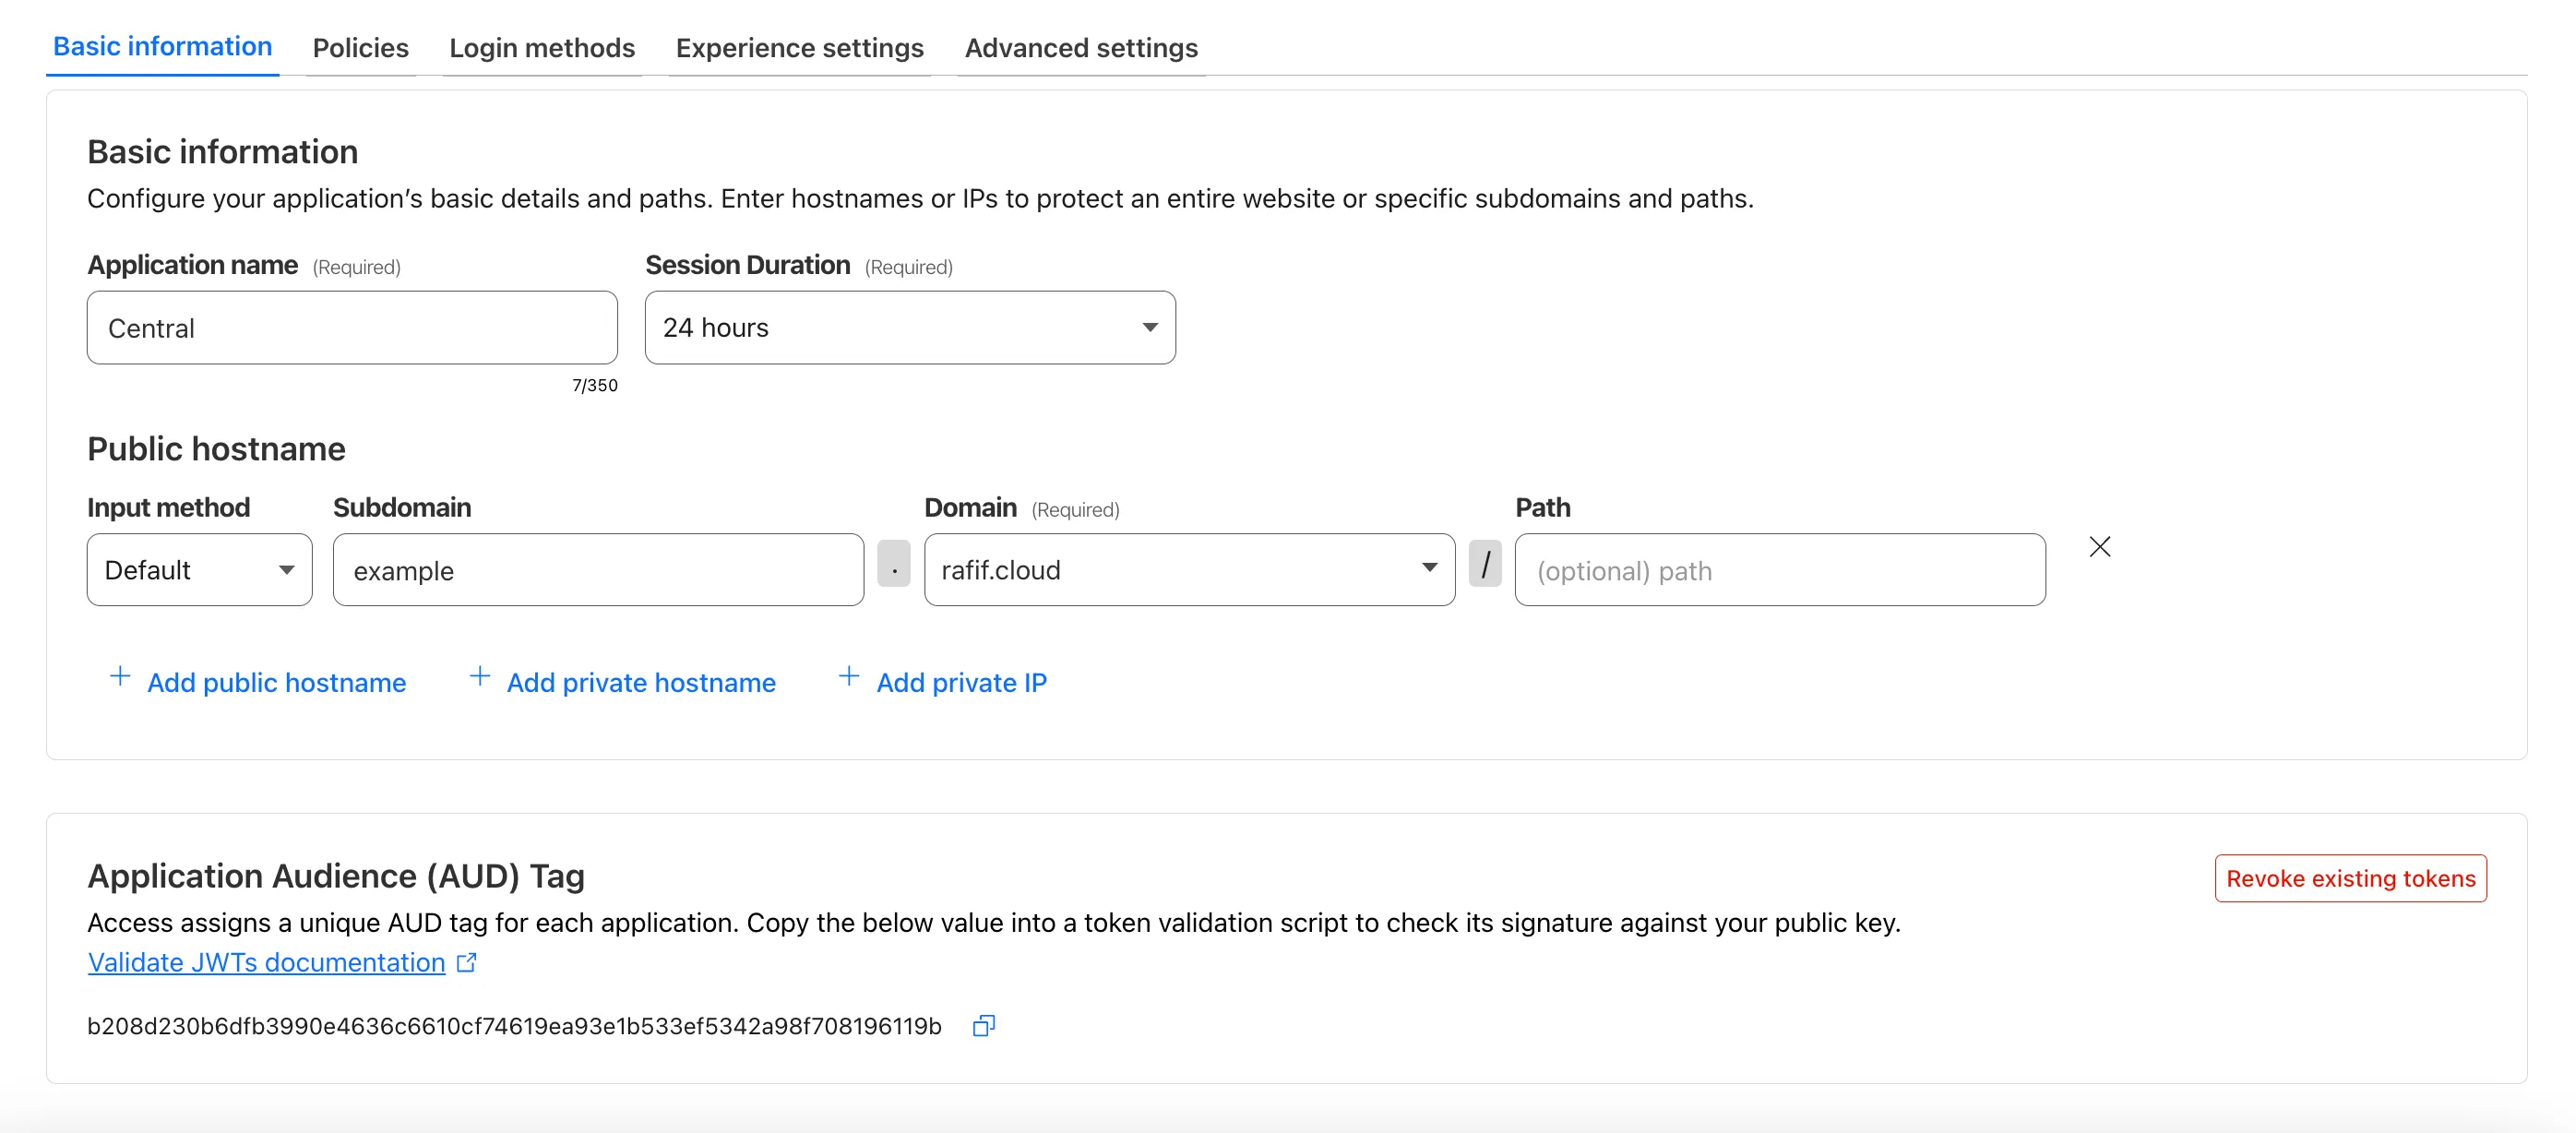Copy the AUD tag value
Viewport: 2576px width, 1133px height.
[x=983, y=1025]
